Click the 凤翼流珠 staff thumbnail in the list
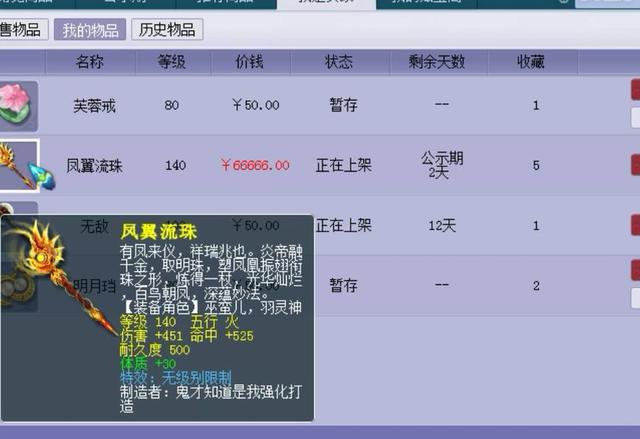This screenshot has height=439, width=640. point(20,165)
